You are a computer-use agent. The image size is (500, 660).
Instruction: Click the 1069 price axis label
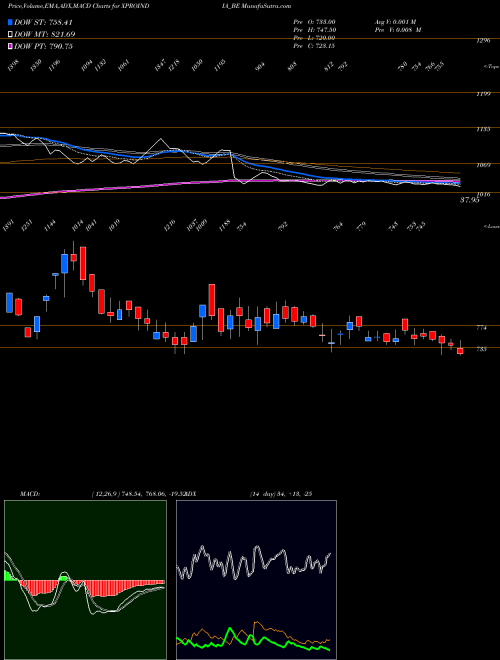[x=484, y=165]
